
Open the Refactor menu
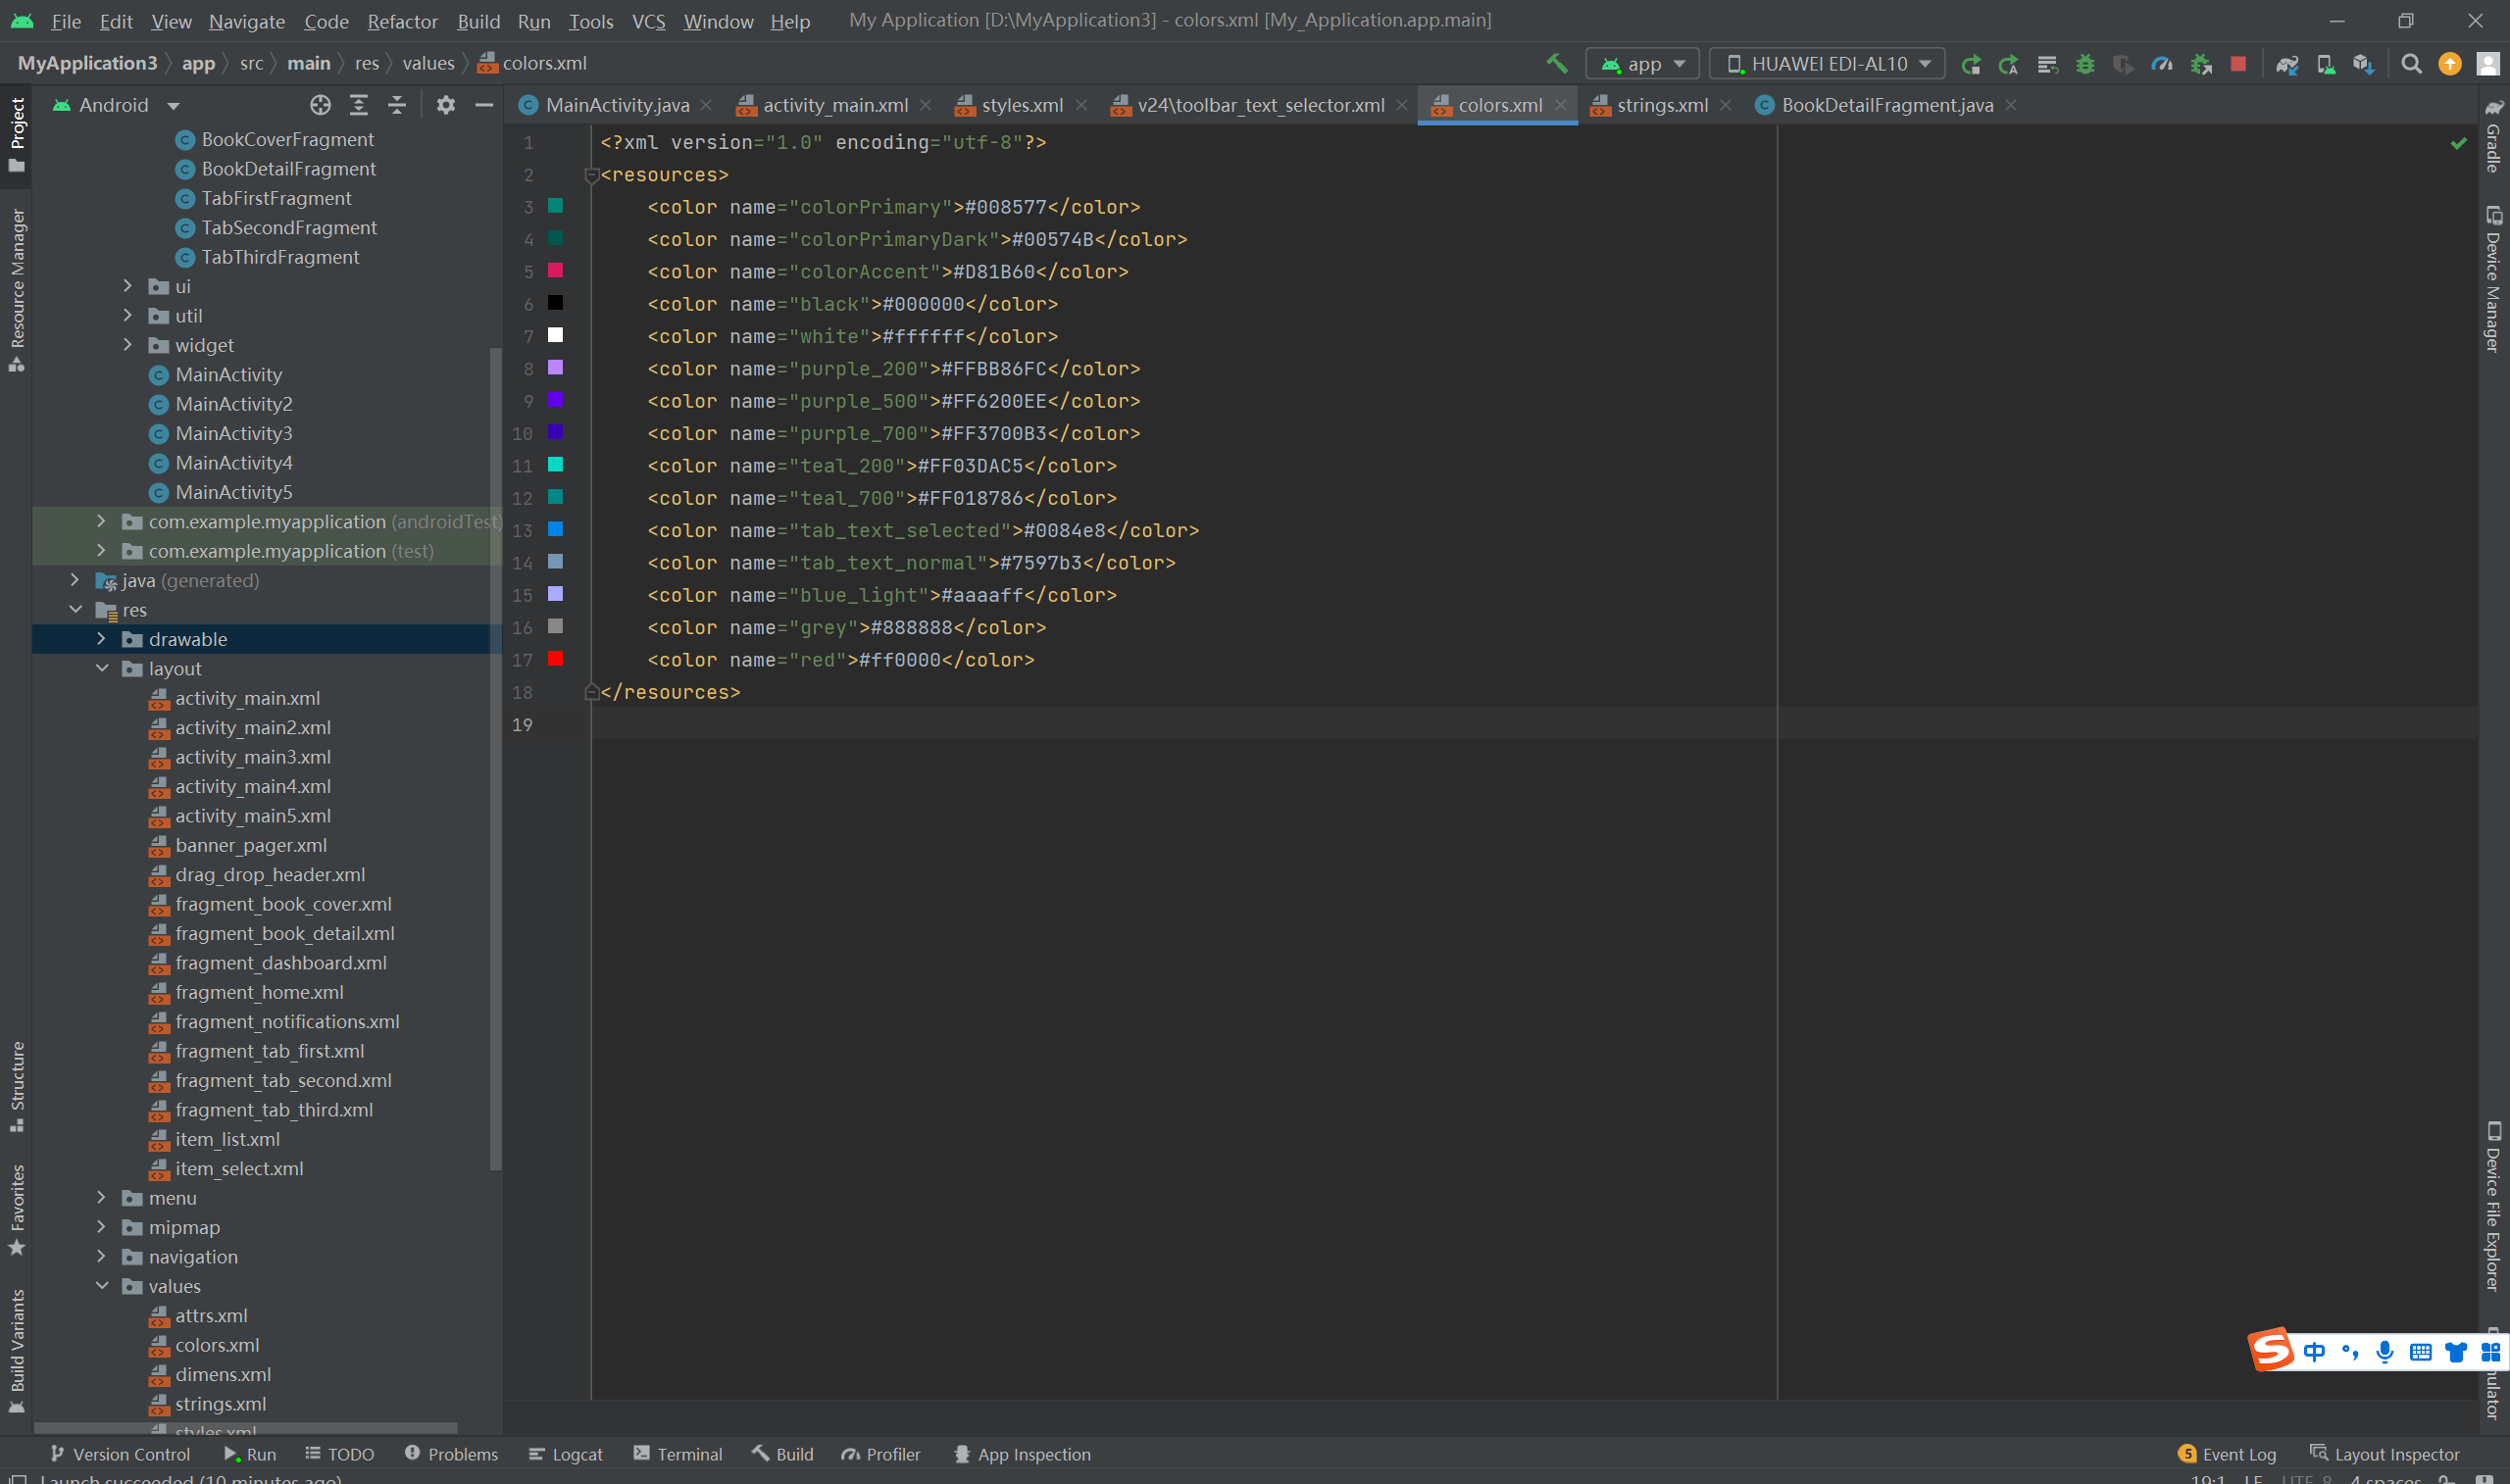(x=402, y=21)
